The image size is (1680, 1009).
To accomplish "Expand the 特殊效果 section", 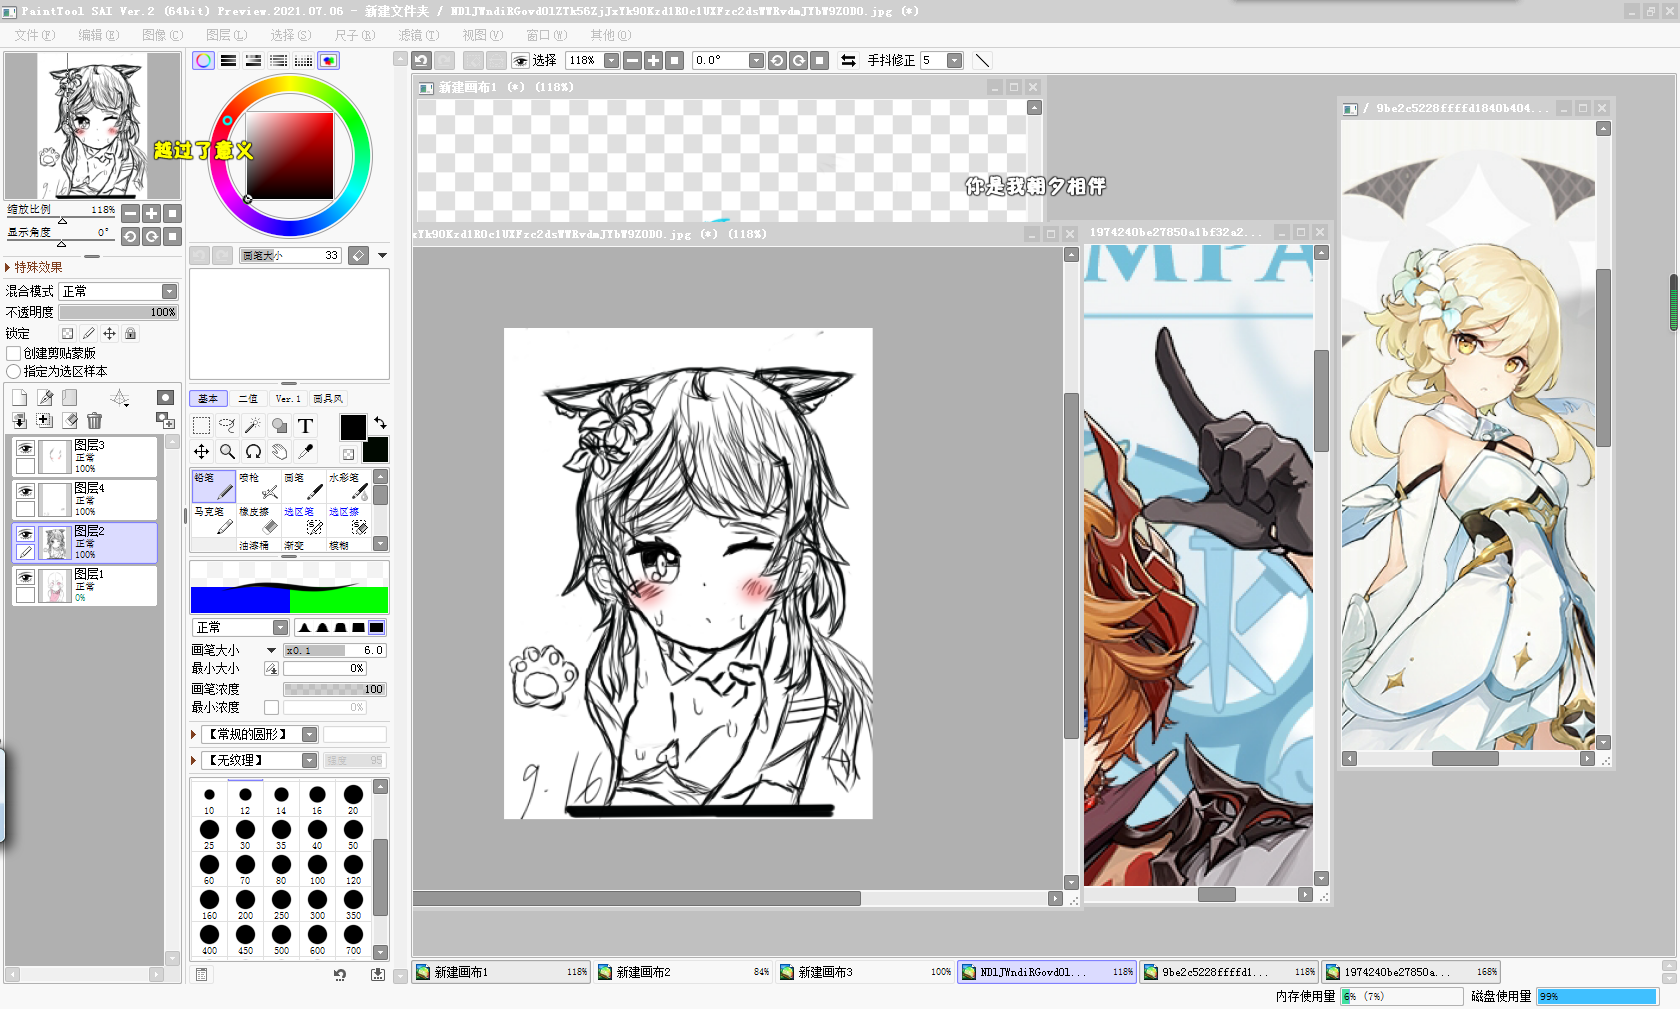I will coord(8,268).
